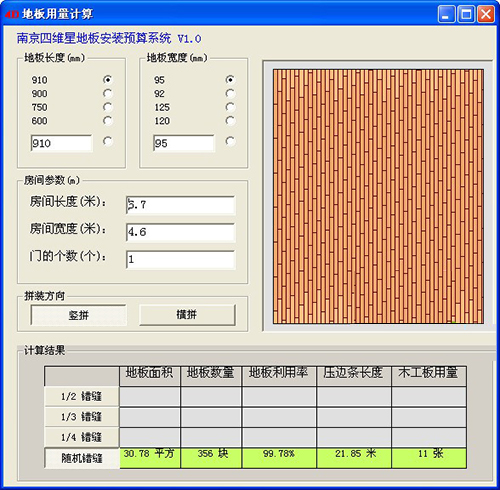Click the custom floor length field showing 910
500x490 pixels.
click(x=61, y=143)
